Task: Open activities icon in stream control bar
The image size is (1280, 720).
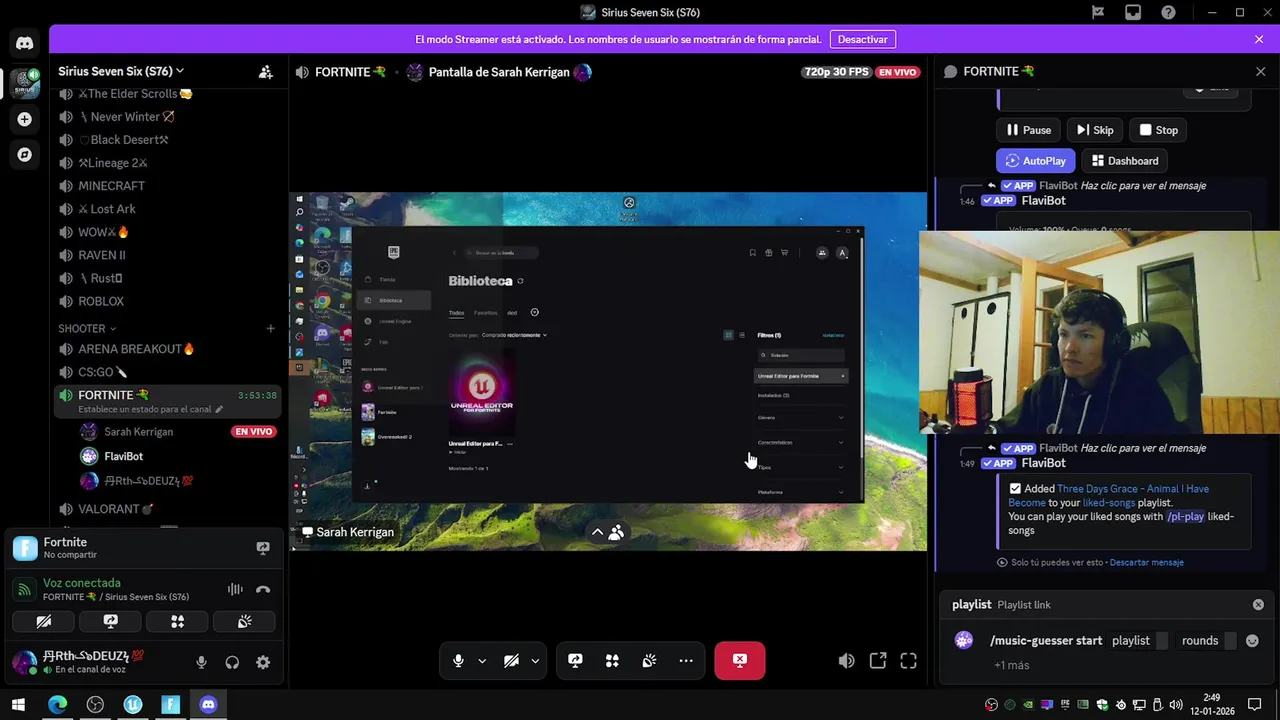Action: pyautogui.click(x=612, y=660)
